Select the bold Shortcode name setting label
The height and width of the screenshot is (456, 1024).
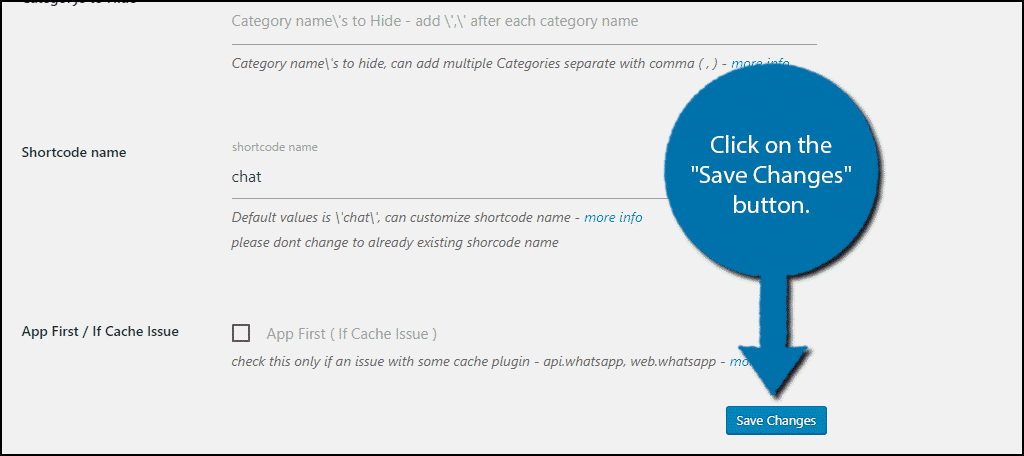tap(74, 152)
